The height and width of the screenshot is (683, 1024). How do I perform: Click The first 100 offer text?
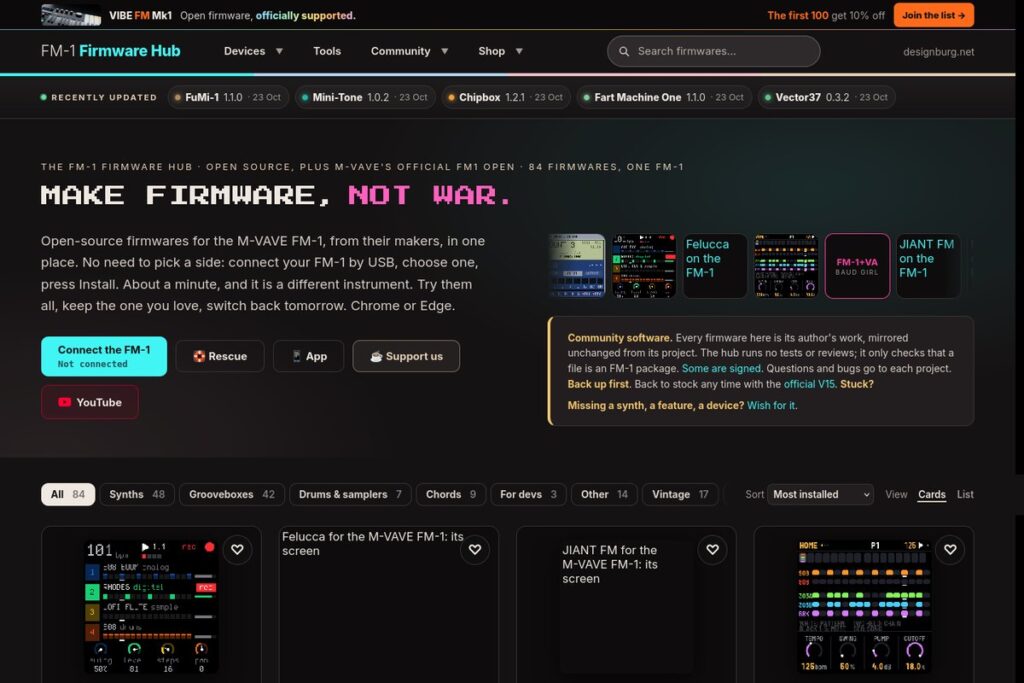(x=797, y=15)
